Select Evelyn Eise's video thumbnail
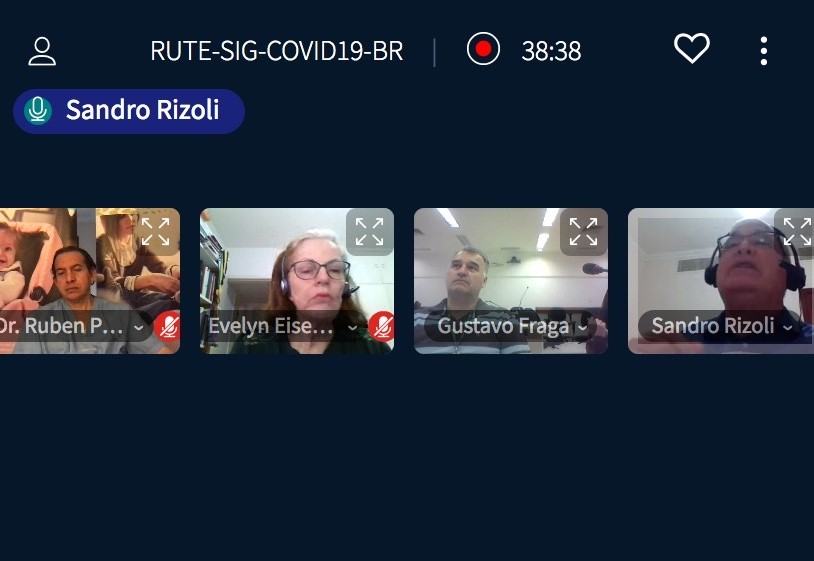This screenshot has width=814, height=561. pos(297,281)
